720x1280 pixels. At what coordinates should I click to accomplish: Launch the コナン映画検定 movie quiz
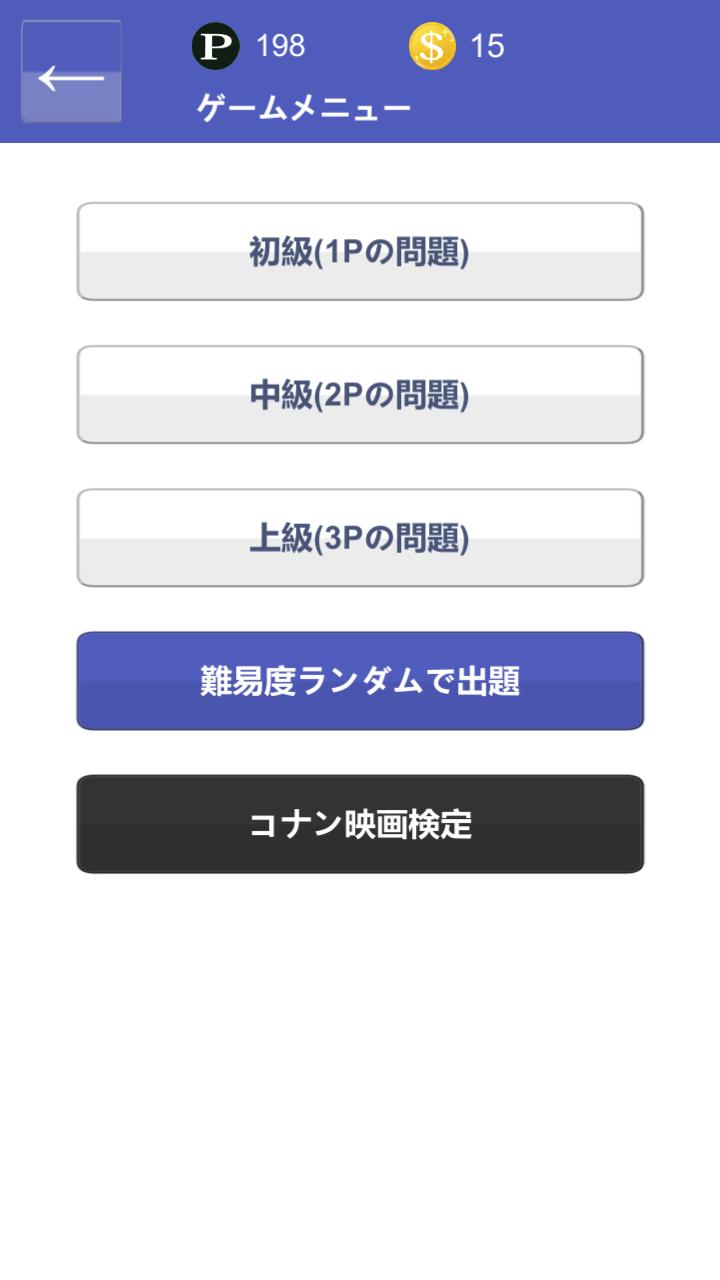click(360, 824)
